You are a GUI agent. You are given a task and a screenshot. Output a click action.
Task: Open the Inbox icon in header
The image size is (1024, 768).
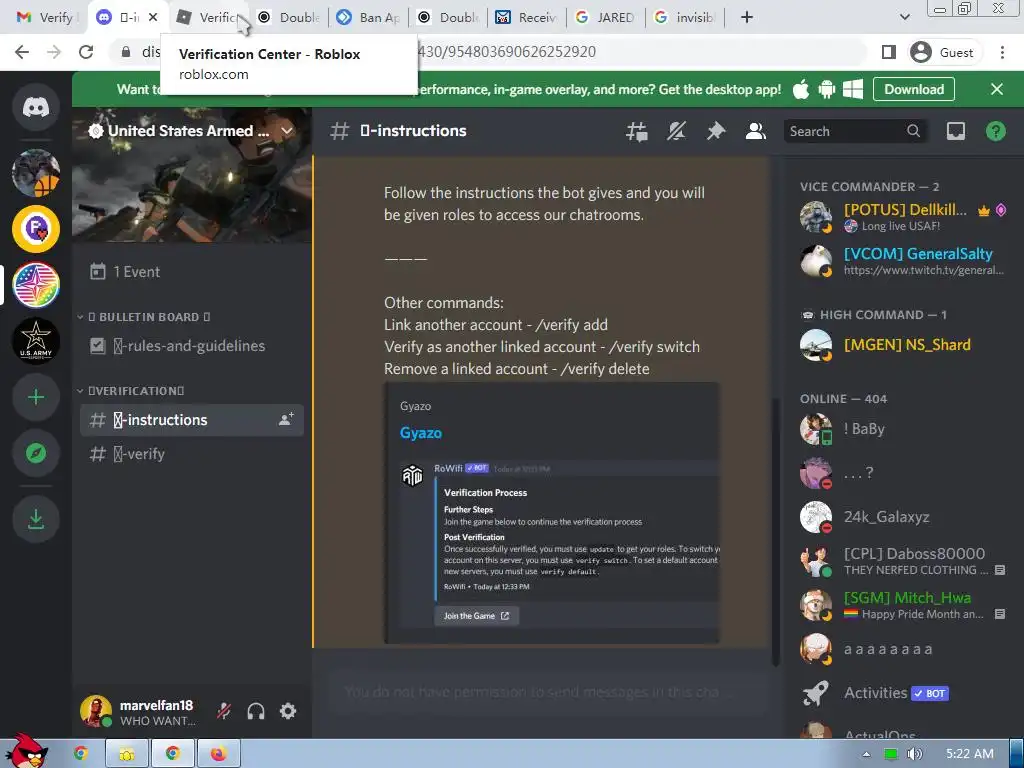pos(955,131)
